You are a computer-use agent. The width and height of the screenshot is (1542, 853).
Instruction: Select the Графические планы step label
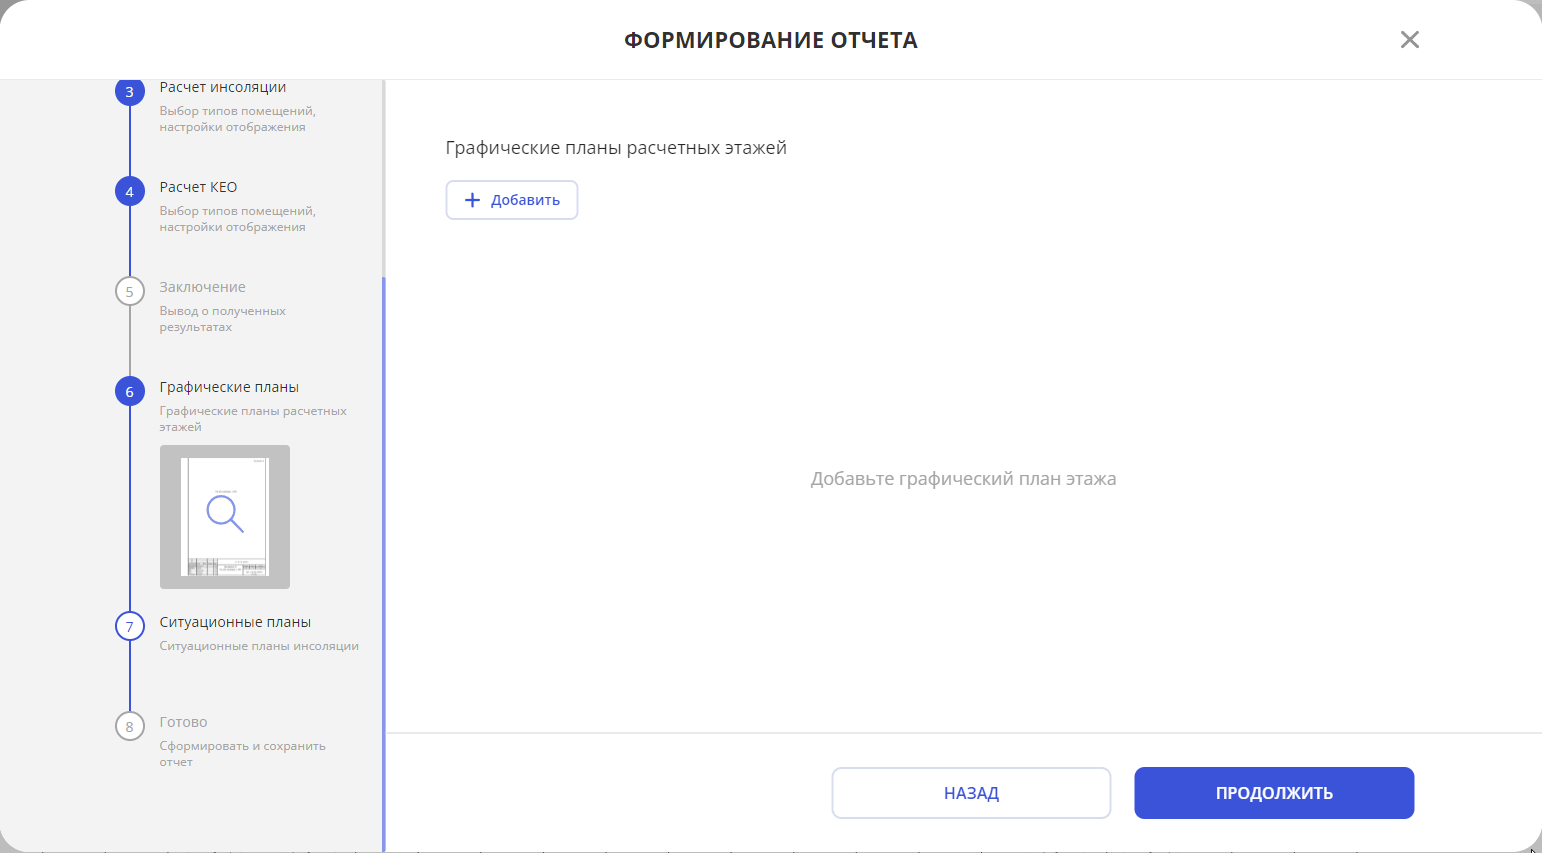pos(229,387)
